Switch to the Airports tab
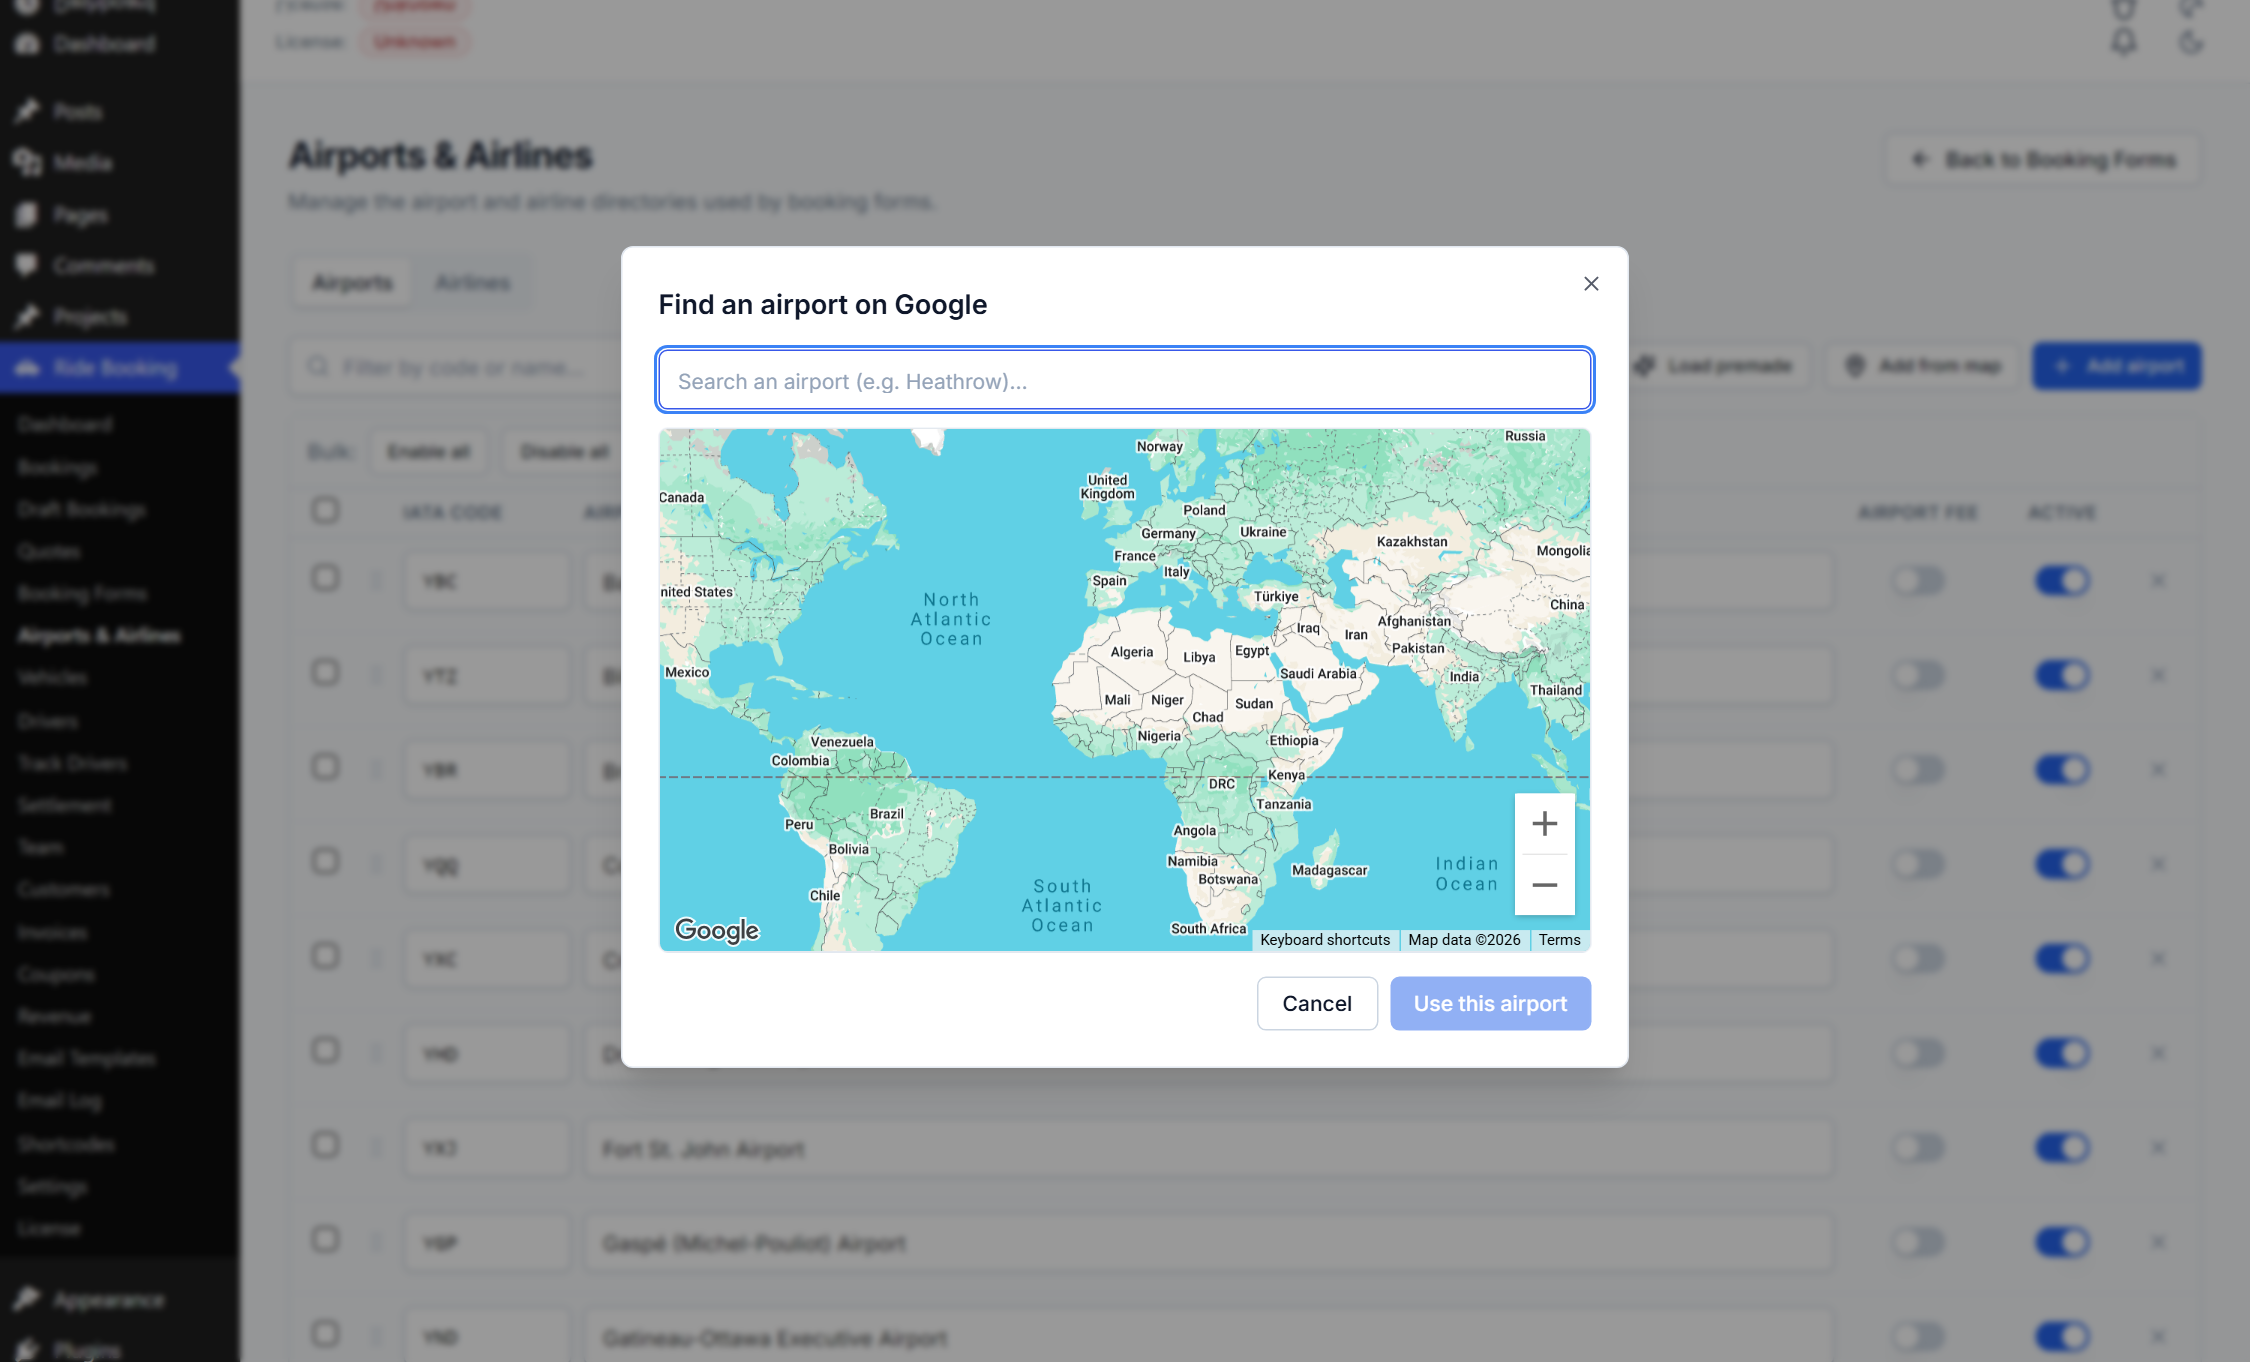This screenshot has height=1362, width=2250. pos(352,283)
